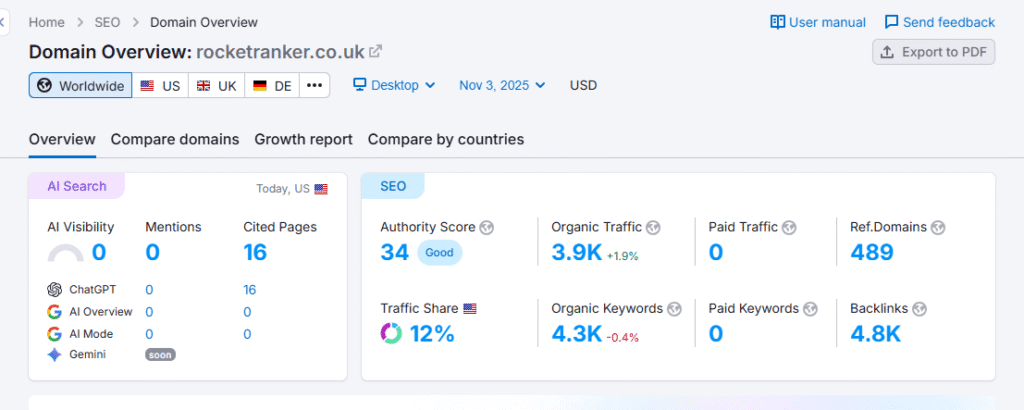Click the globe icon next to Organic Keywords
The width and height of the screenshot is (1024, 410).
click(674, 309)
